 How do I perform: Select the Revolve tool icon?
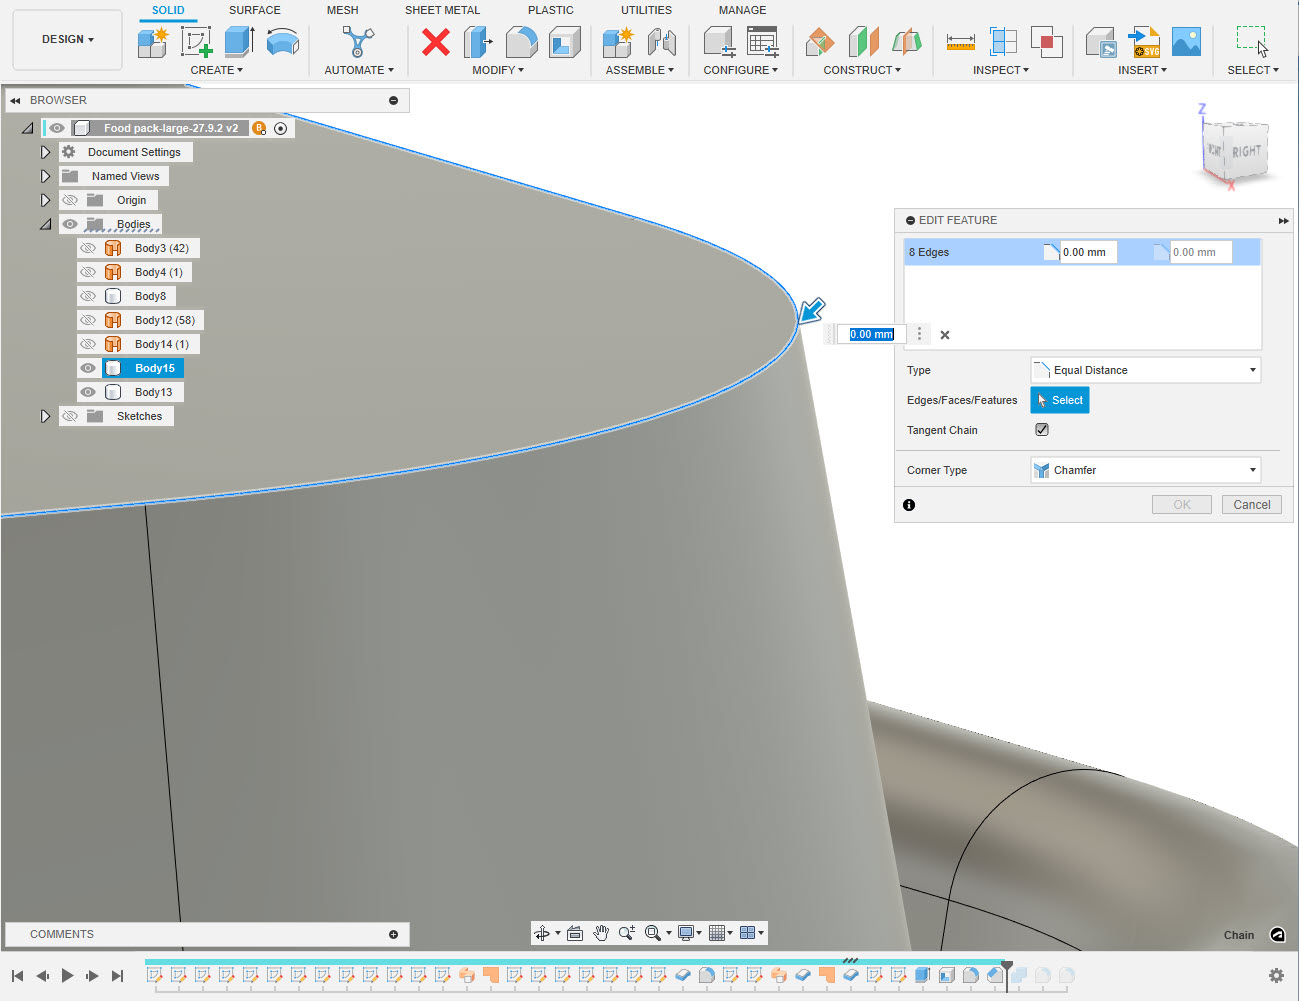pyautogui.click(x=283, y=42)
